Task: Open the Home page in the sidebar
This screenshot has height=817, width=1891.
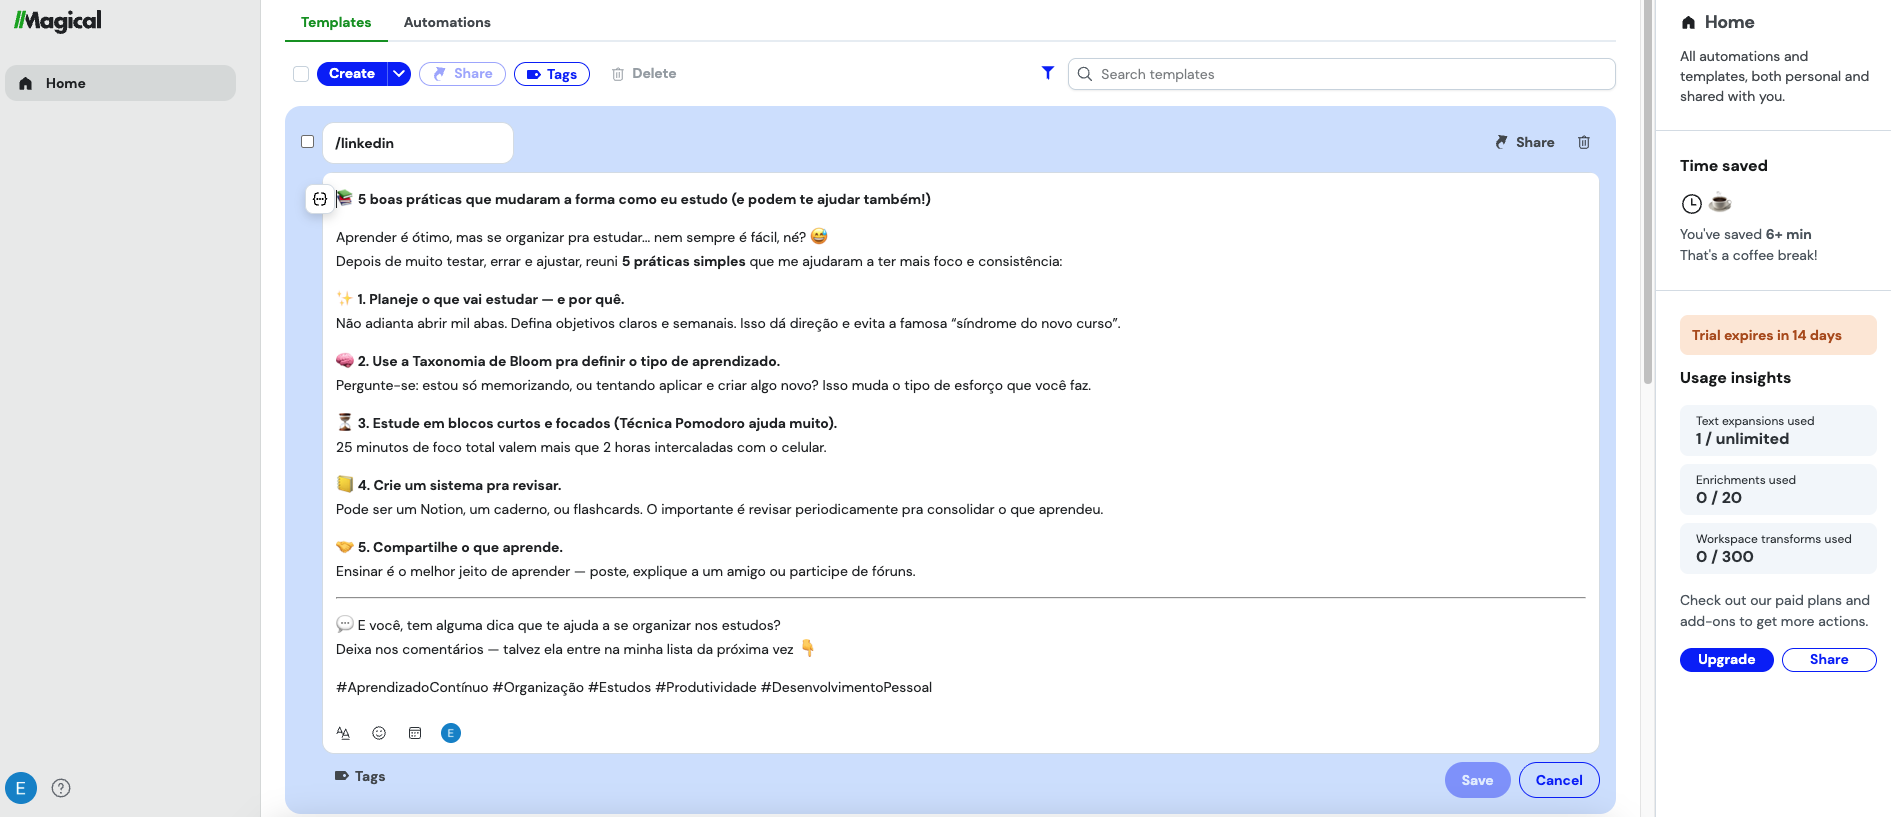Action: 121,83
